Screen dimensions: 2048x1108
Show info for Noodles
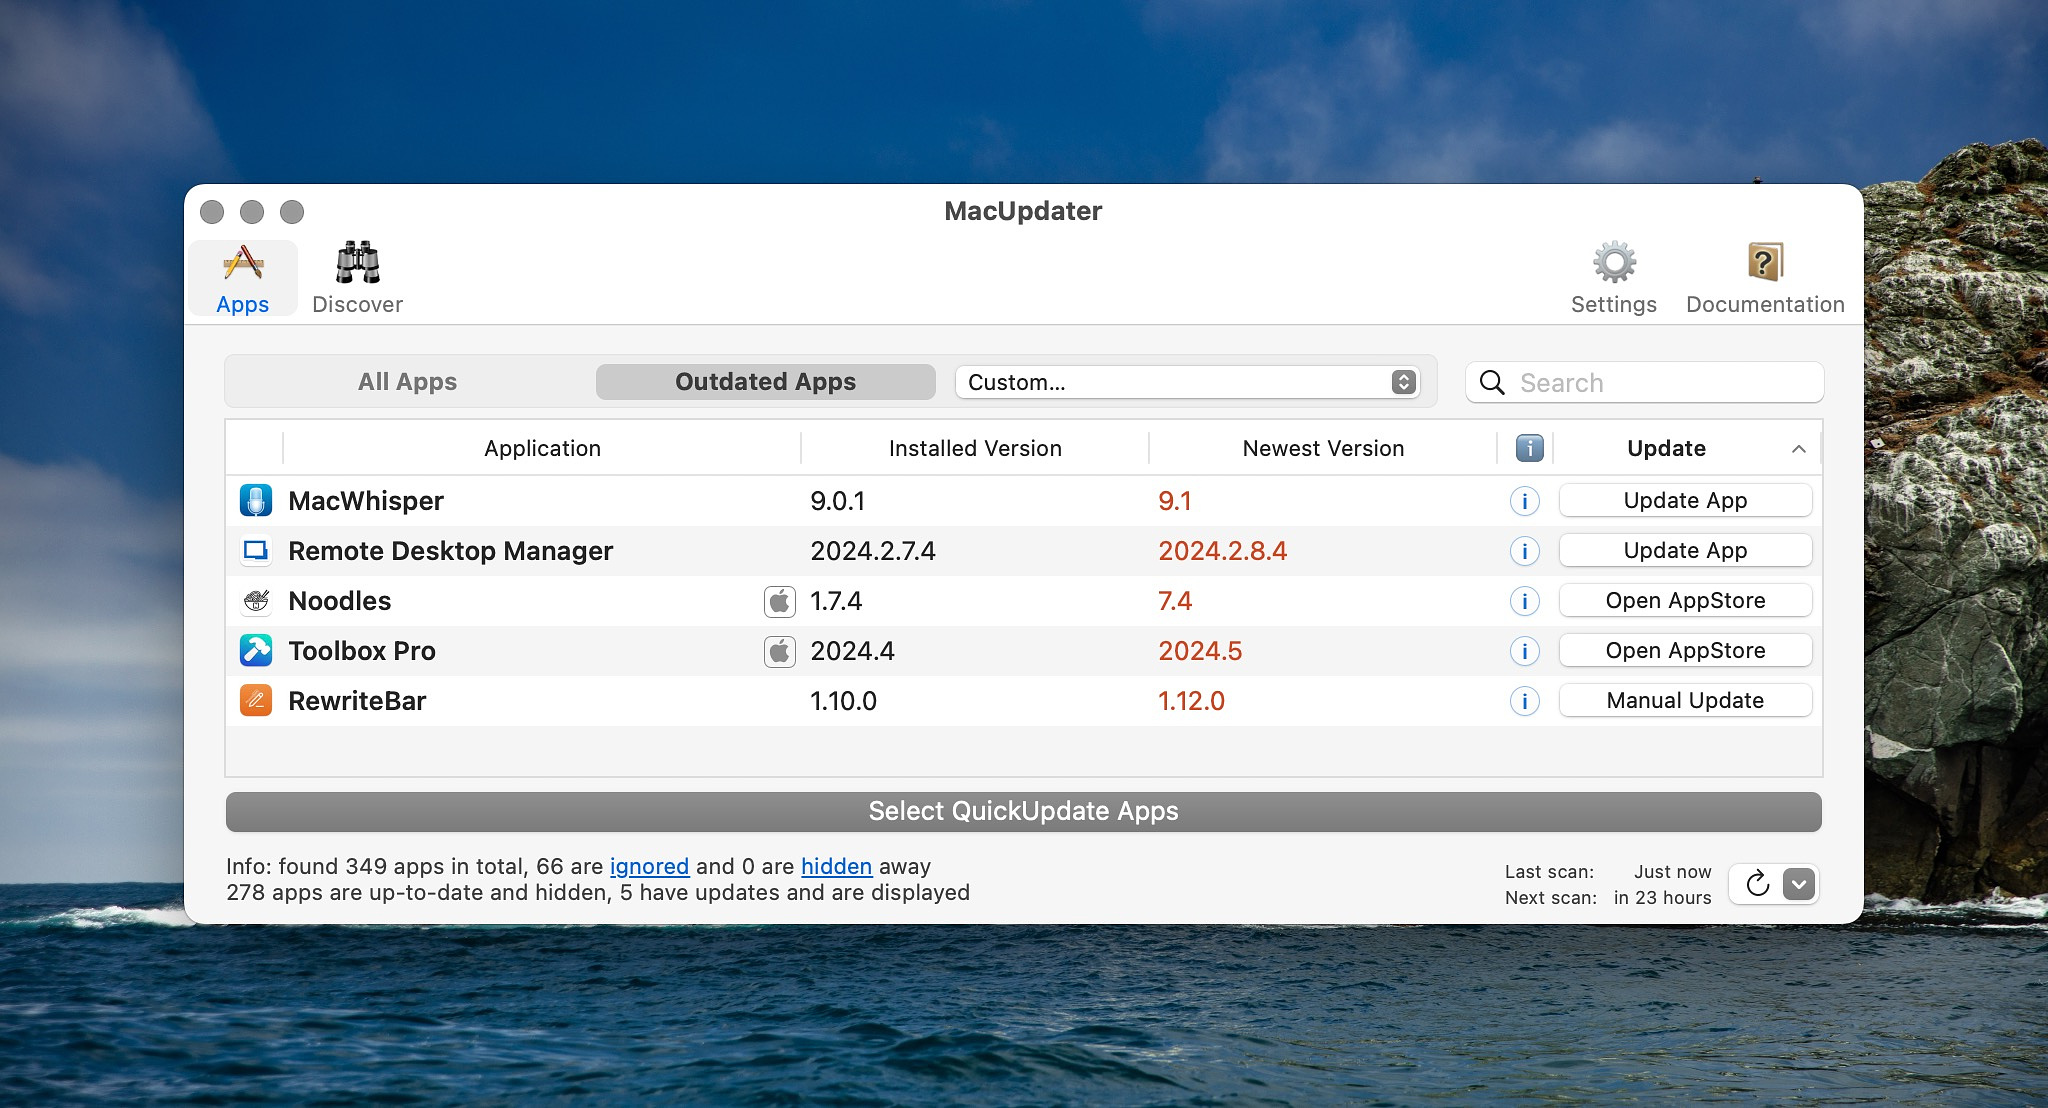1524,601
